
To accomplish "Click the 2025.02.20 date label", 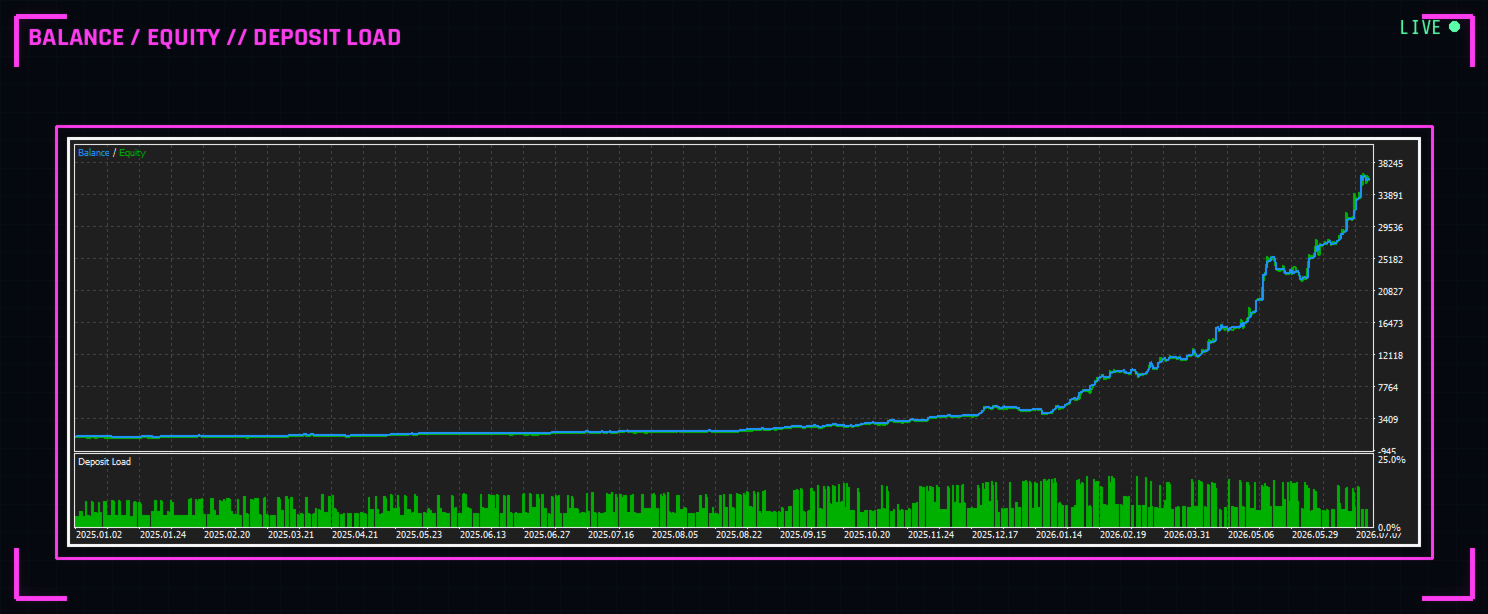I will coord(227,535).
